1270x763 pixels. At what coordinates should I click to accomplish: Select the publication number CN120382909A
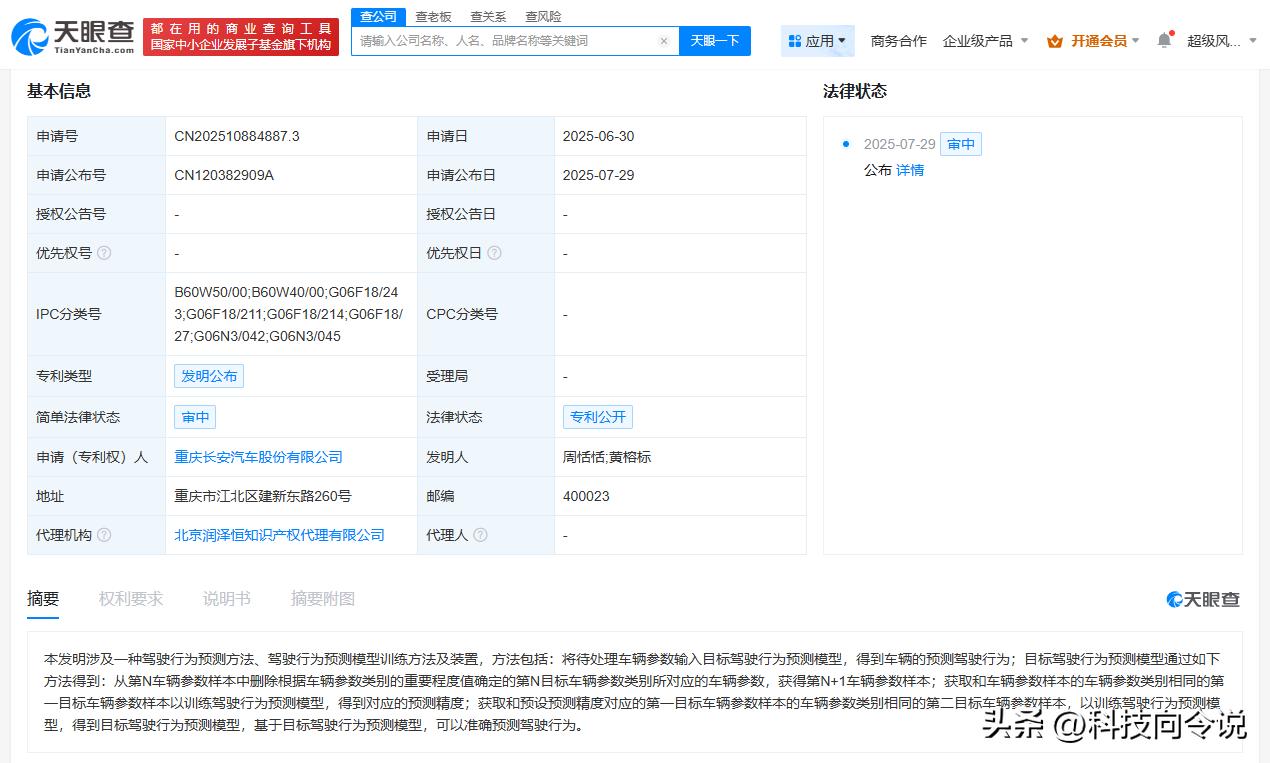(224, 175)
